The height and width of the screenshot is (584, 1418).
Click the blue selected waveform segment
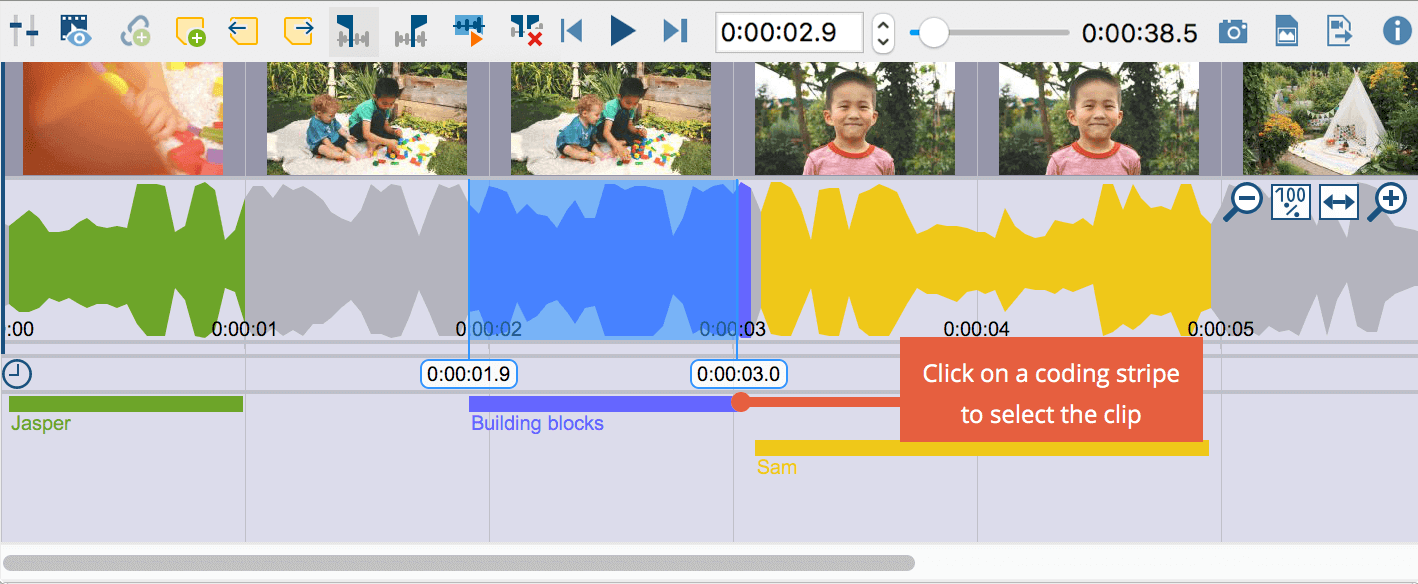click(x=603, y=258)
